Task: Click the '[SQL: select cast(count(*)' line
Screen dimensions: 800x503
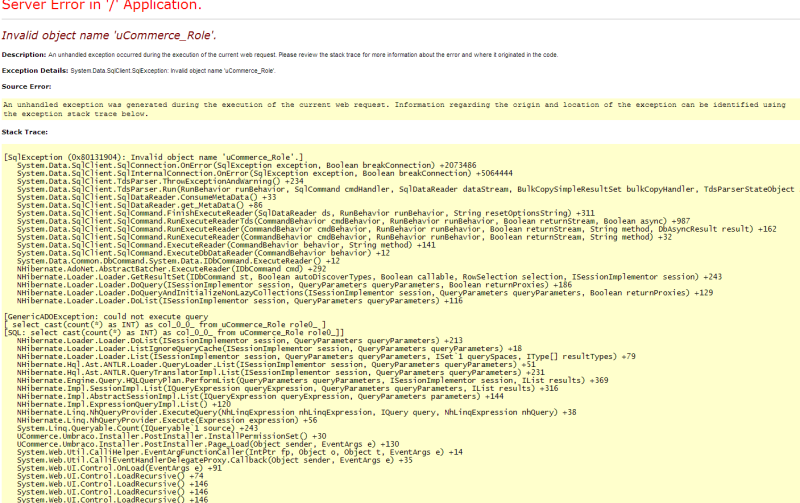Action: (x=174, y=333)
